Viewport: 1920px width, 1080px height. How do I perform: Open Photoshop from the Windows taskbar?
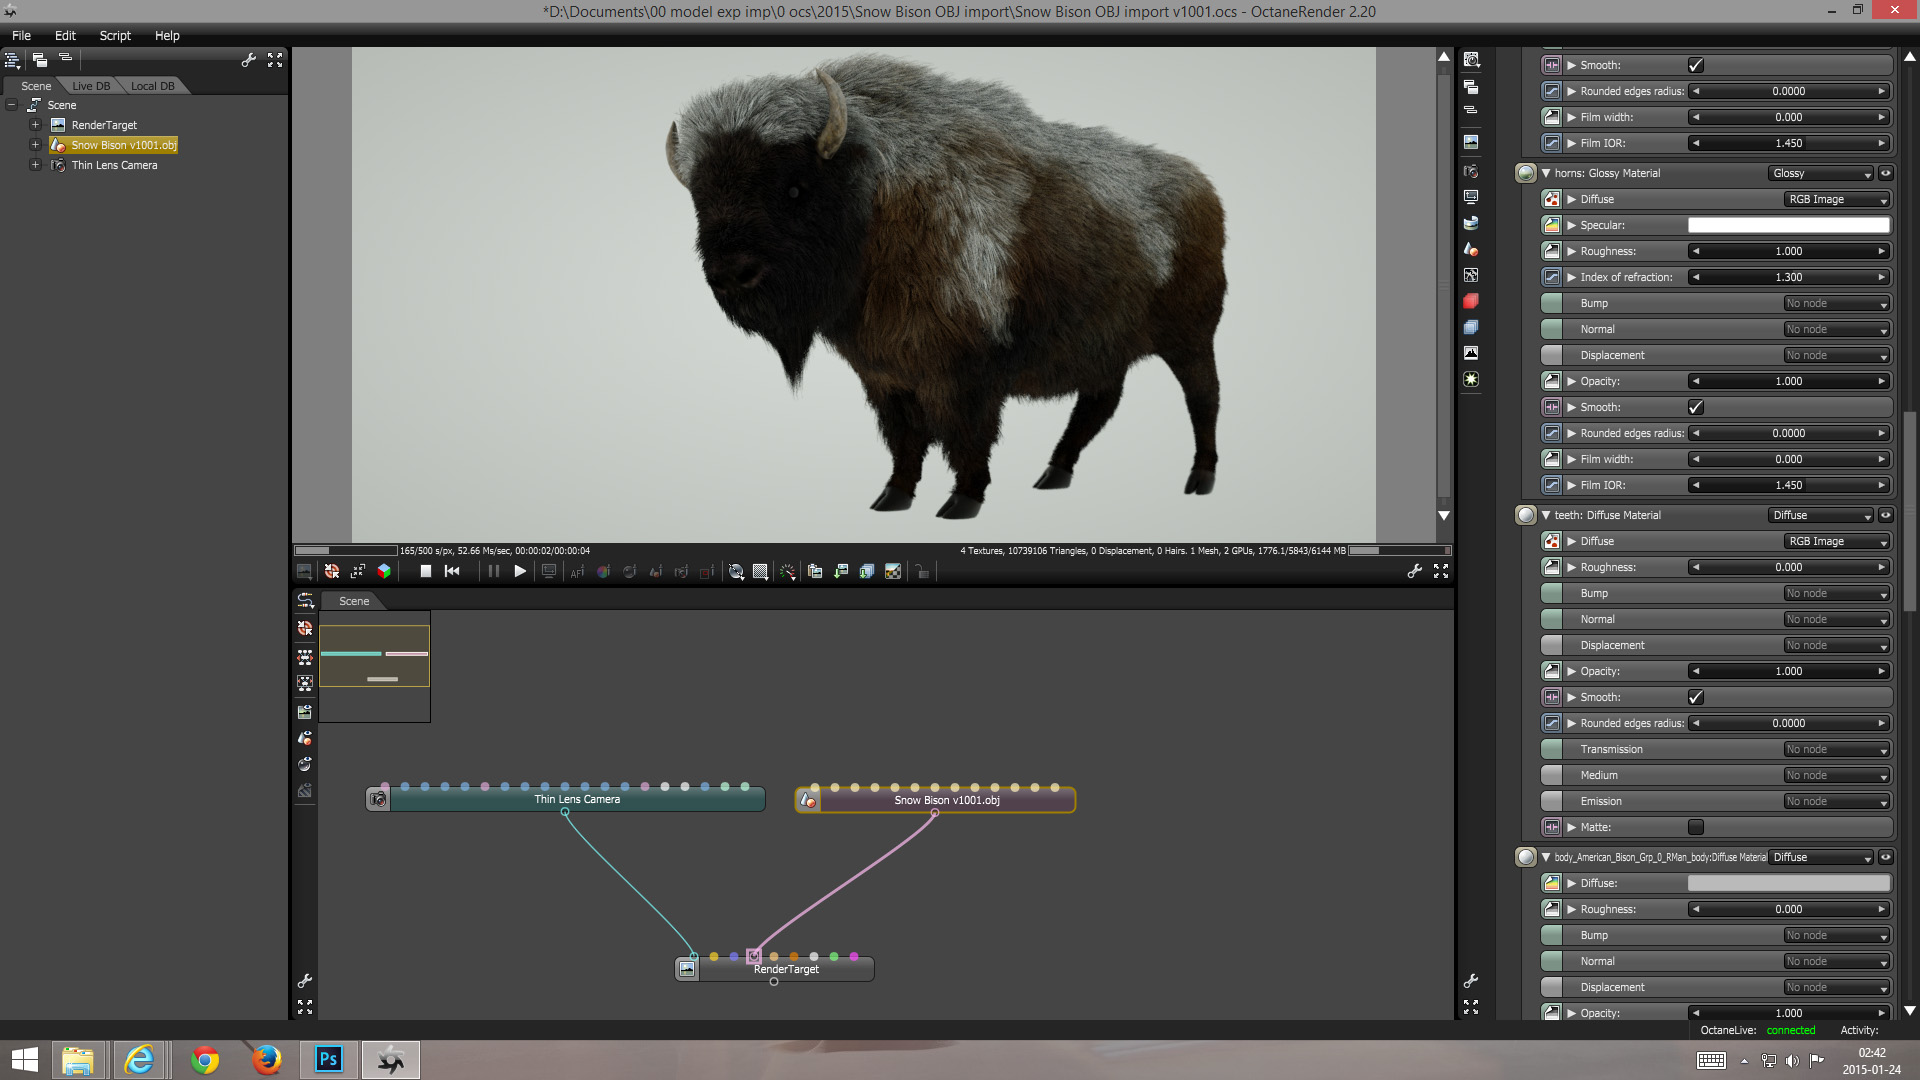coord(328,1059)
